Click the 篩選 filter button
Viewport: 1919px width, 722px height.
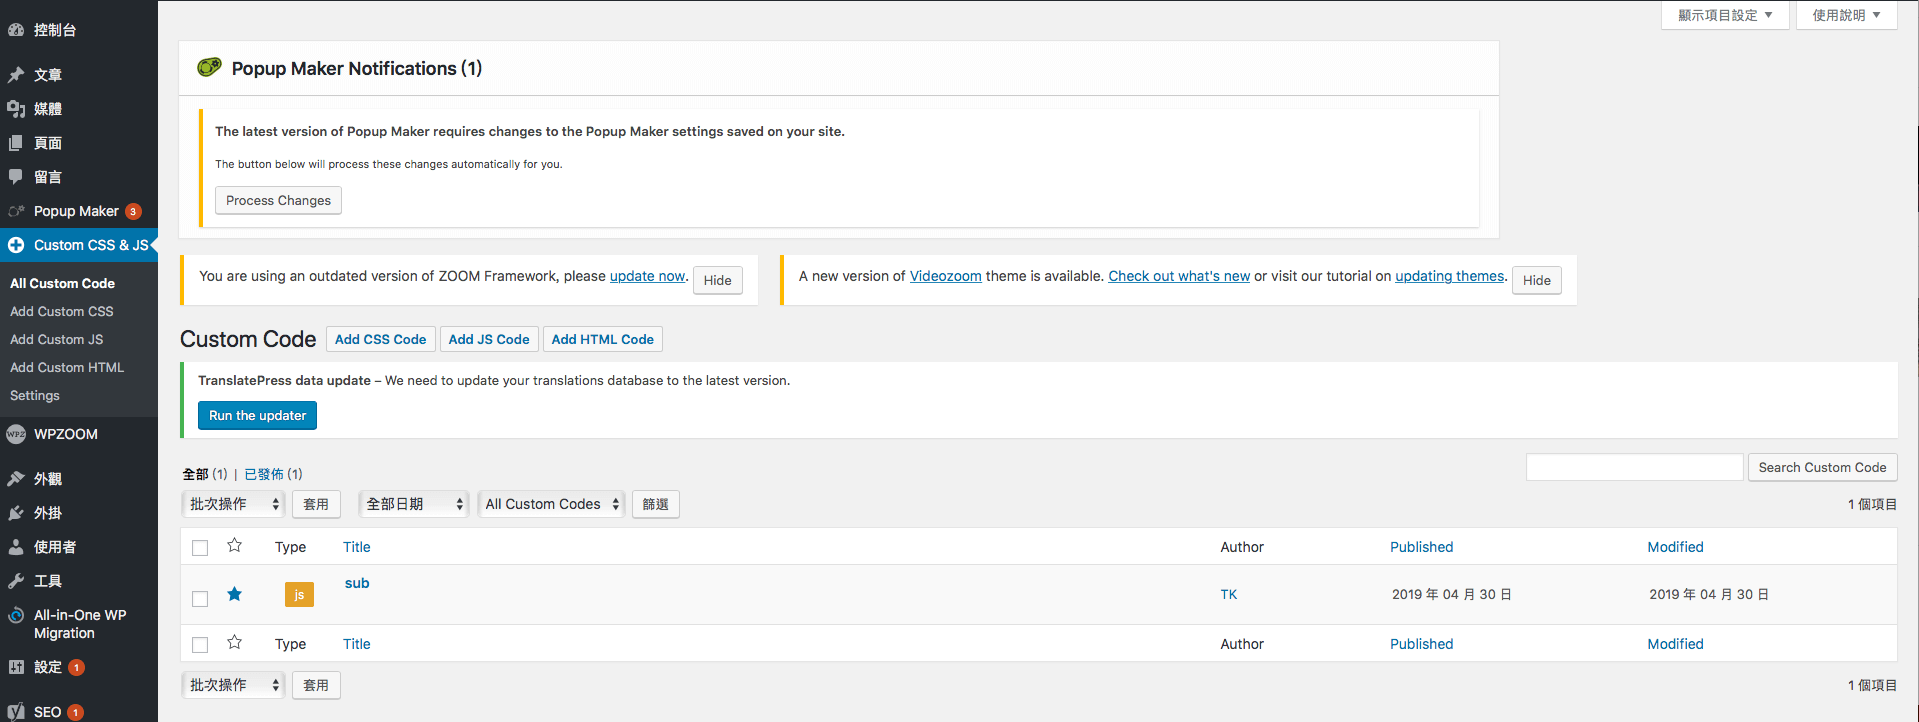click(x=656, y=504)
